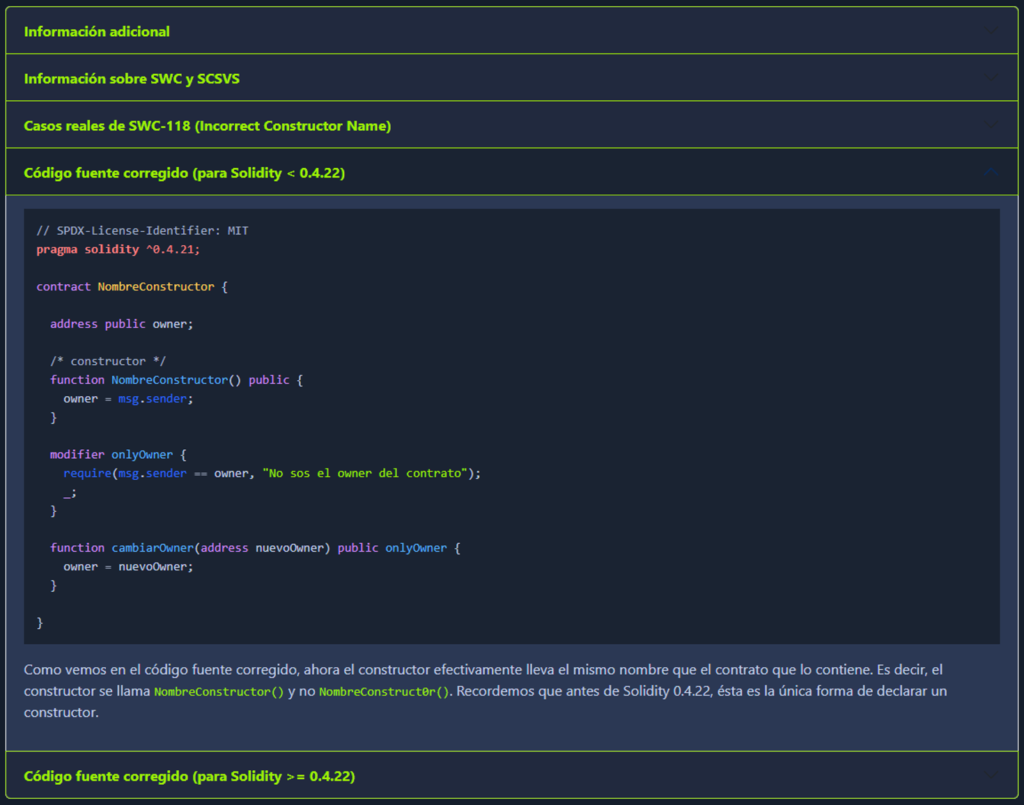Click the 'function cambiarOwner' declaration line
This screenshot has width=1024, height=805.
pos(255,548)
